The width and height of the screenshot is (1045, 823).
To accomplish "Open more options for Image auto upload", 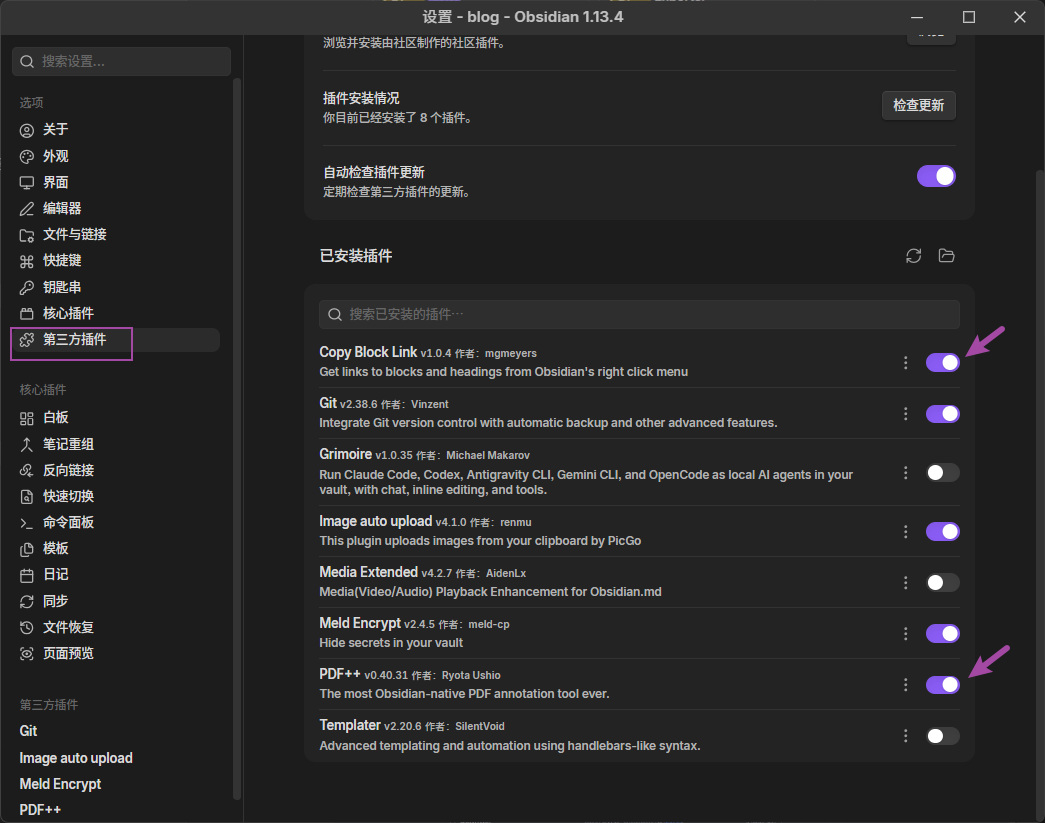I will (x=905, y=532).
